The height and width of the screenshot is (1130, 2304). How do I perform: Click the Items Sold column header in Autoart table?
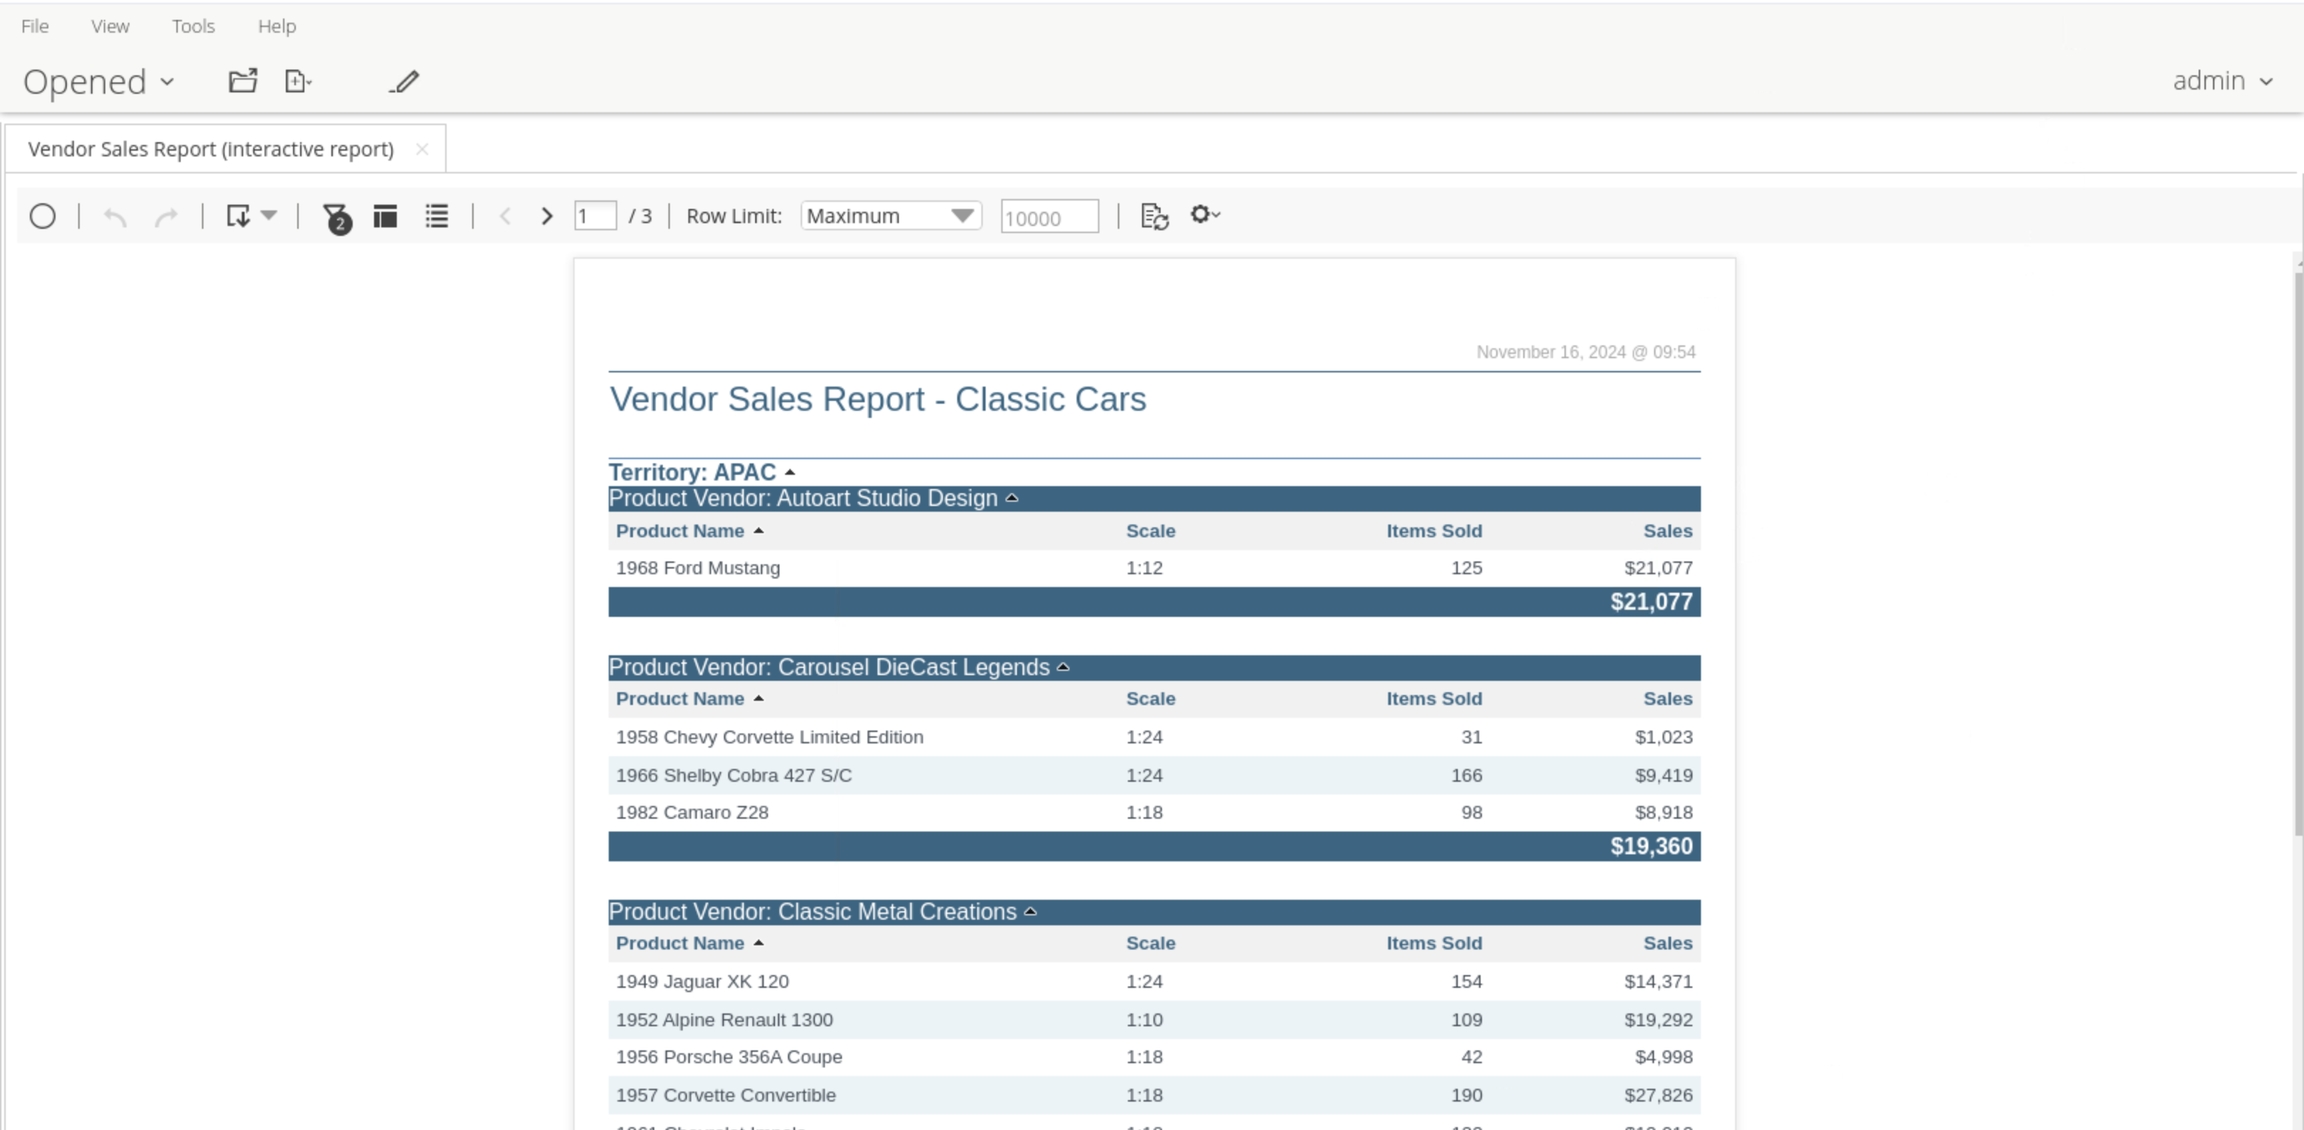(x=1433, y=531)
